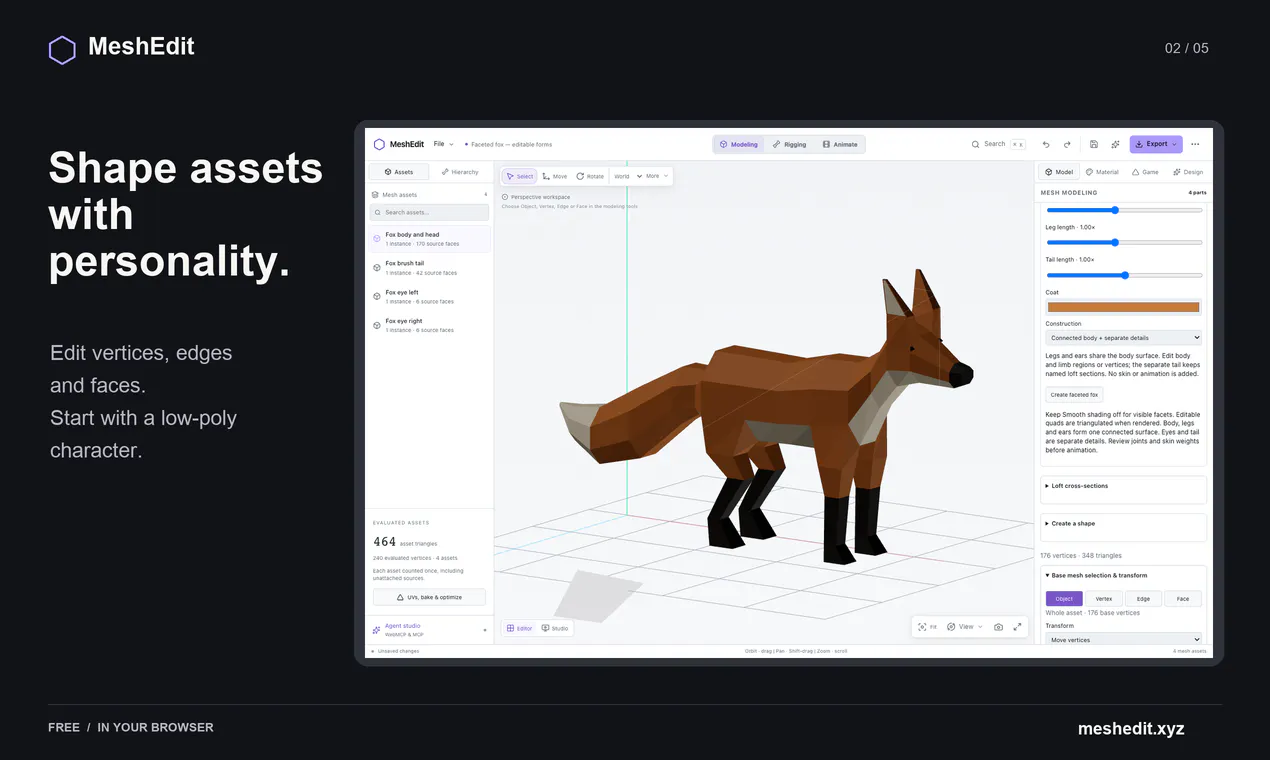Select the Fox brush tail asset row
Screen dimensions: 1270x760
tap(430, 268)
